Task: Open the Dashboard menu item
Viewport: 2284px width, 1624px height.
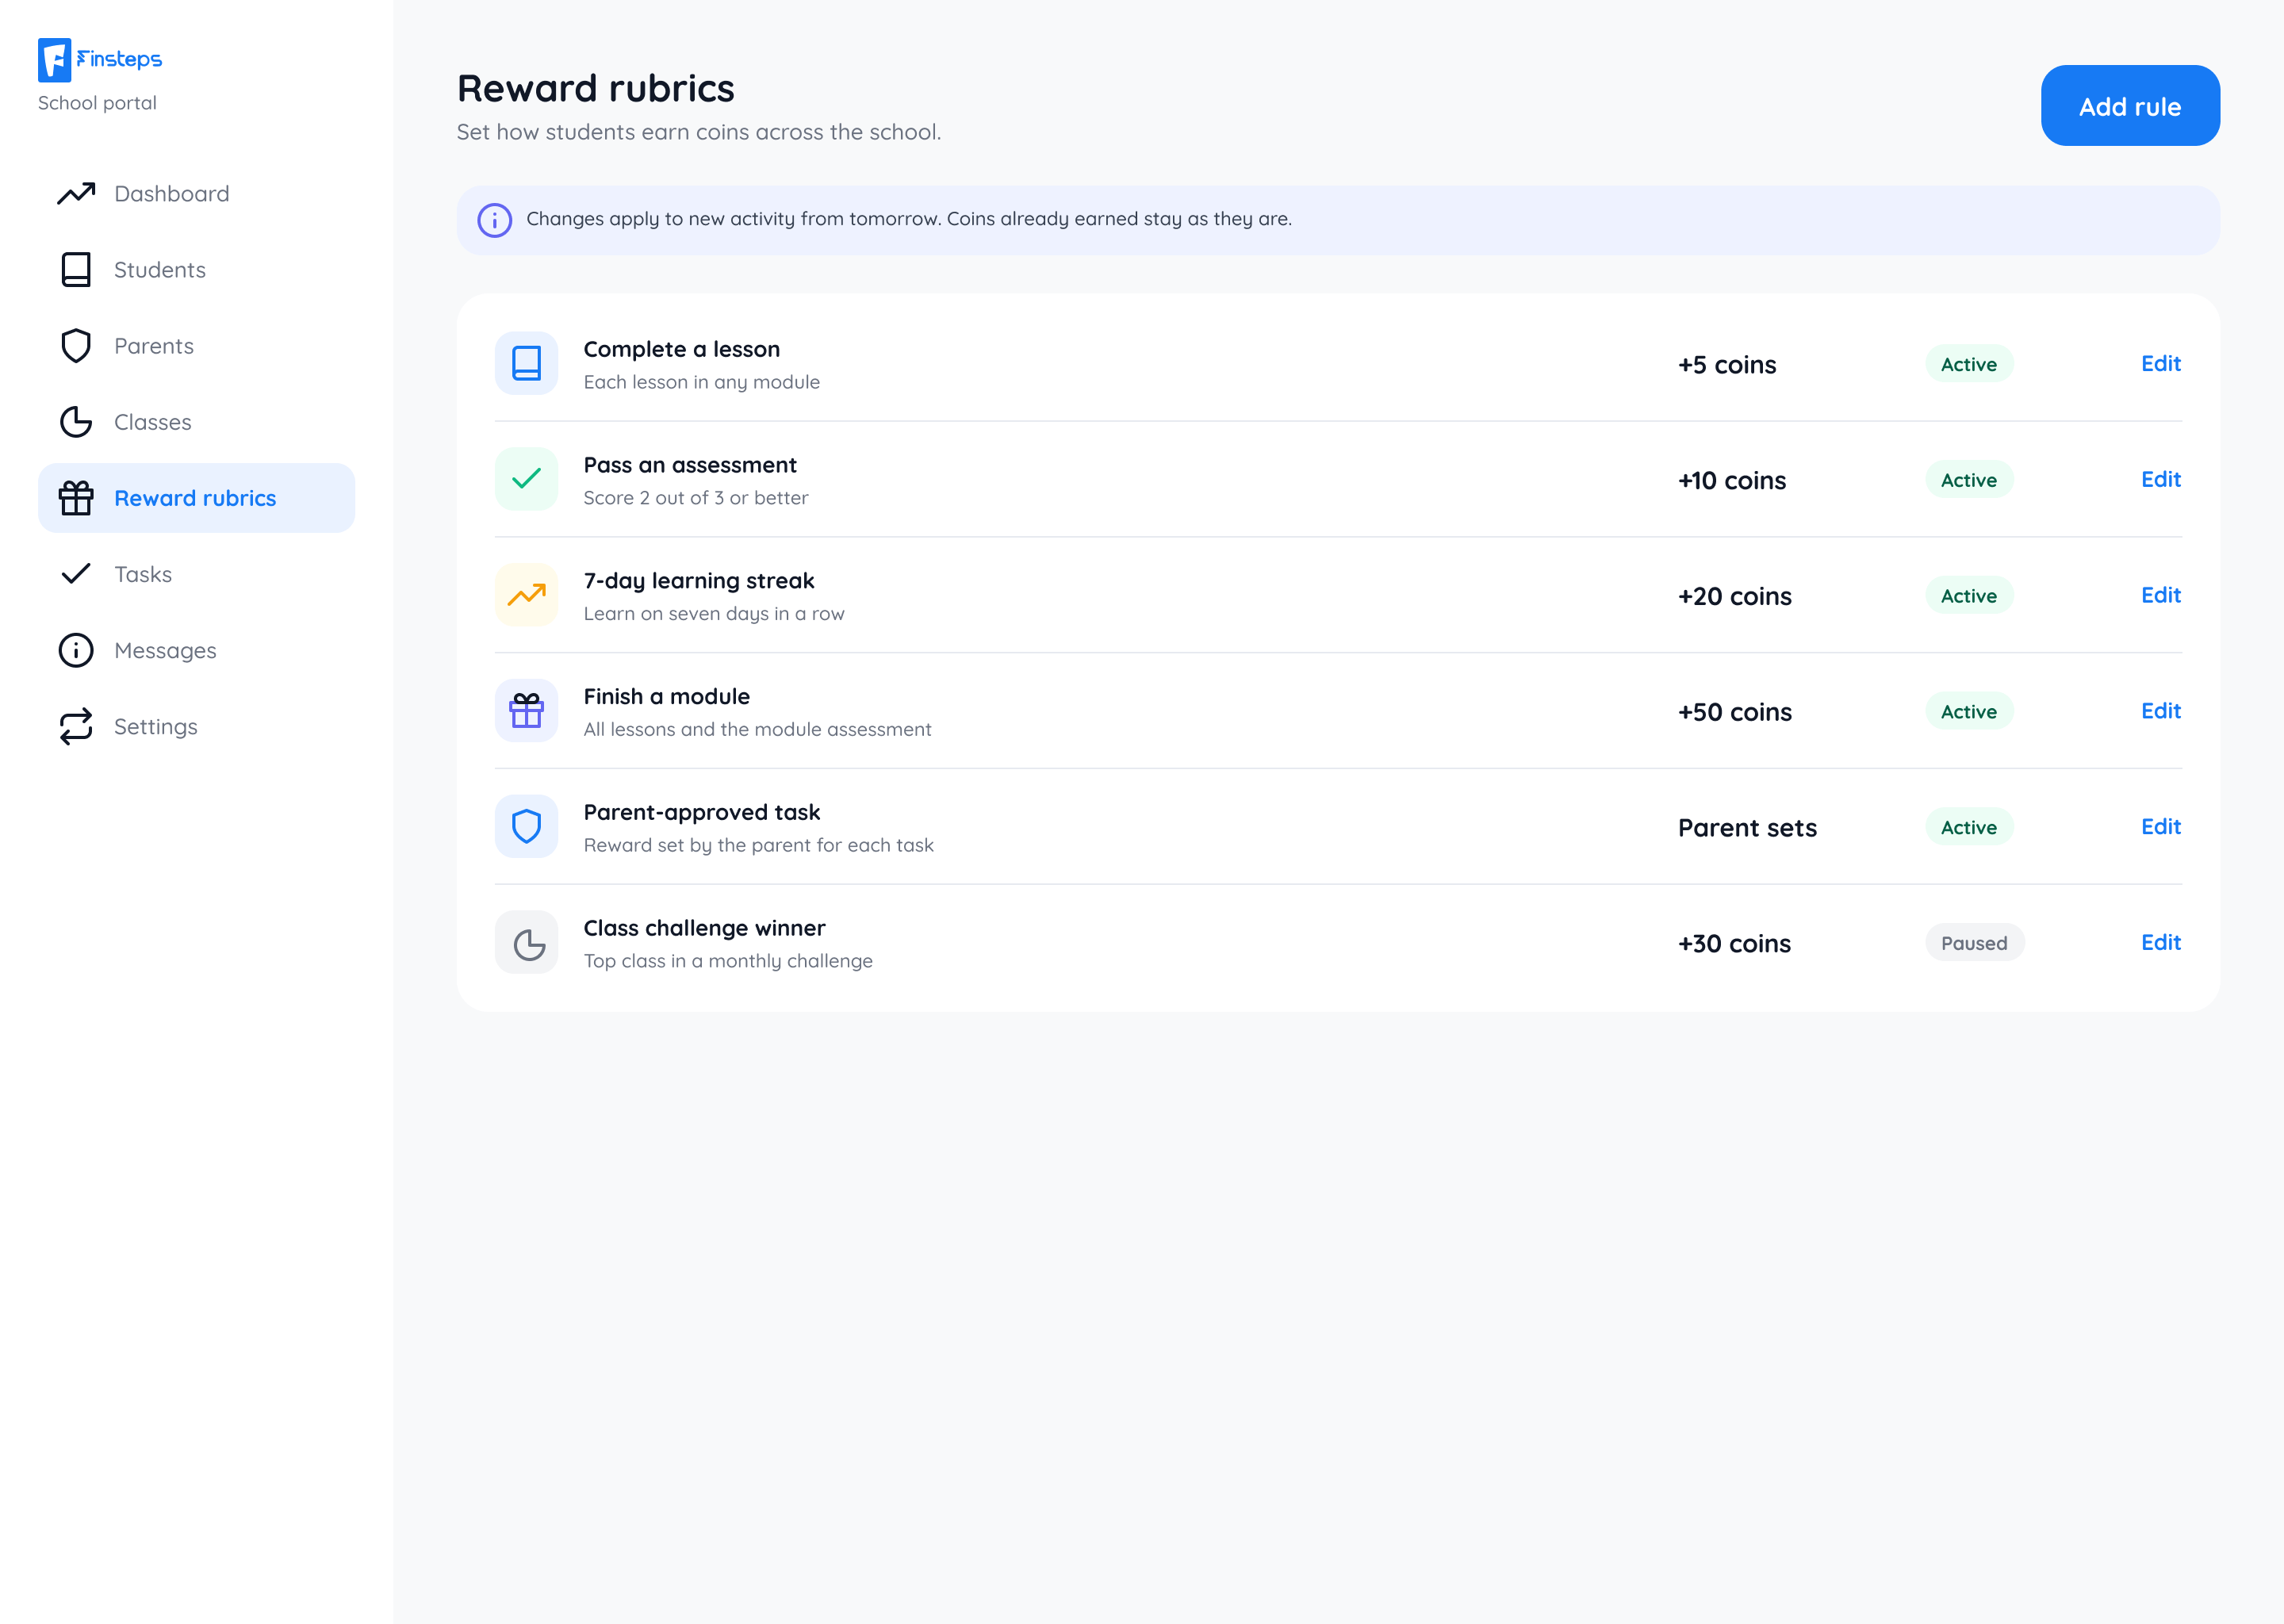Action: 196,193
